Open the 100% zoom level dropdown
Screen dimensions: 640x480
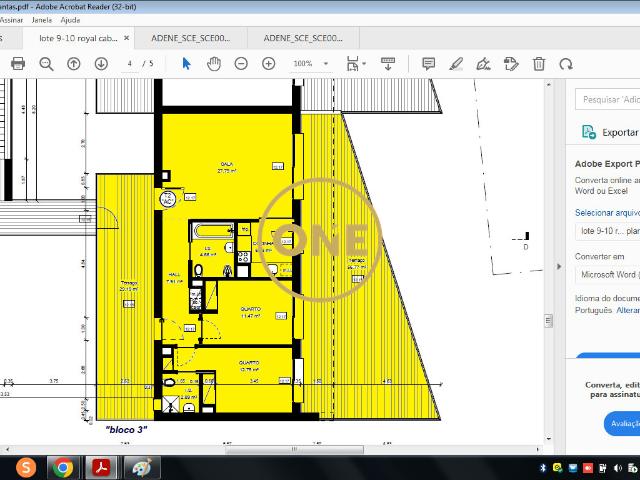pyautogui.click(x=312, y=63)
